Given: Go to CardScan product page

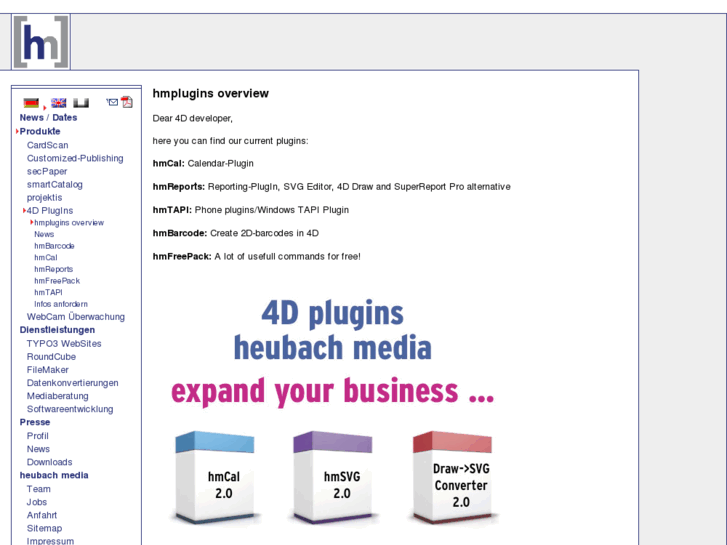Looking at the screenshot, I should point(47,145).
